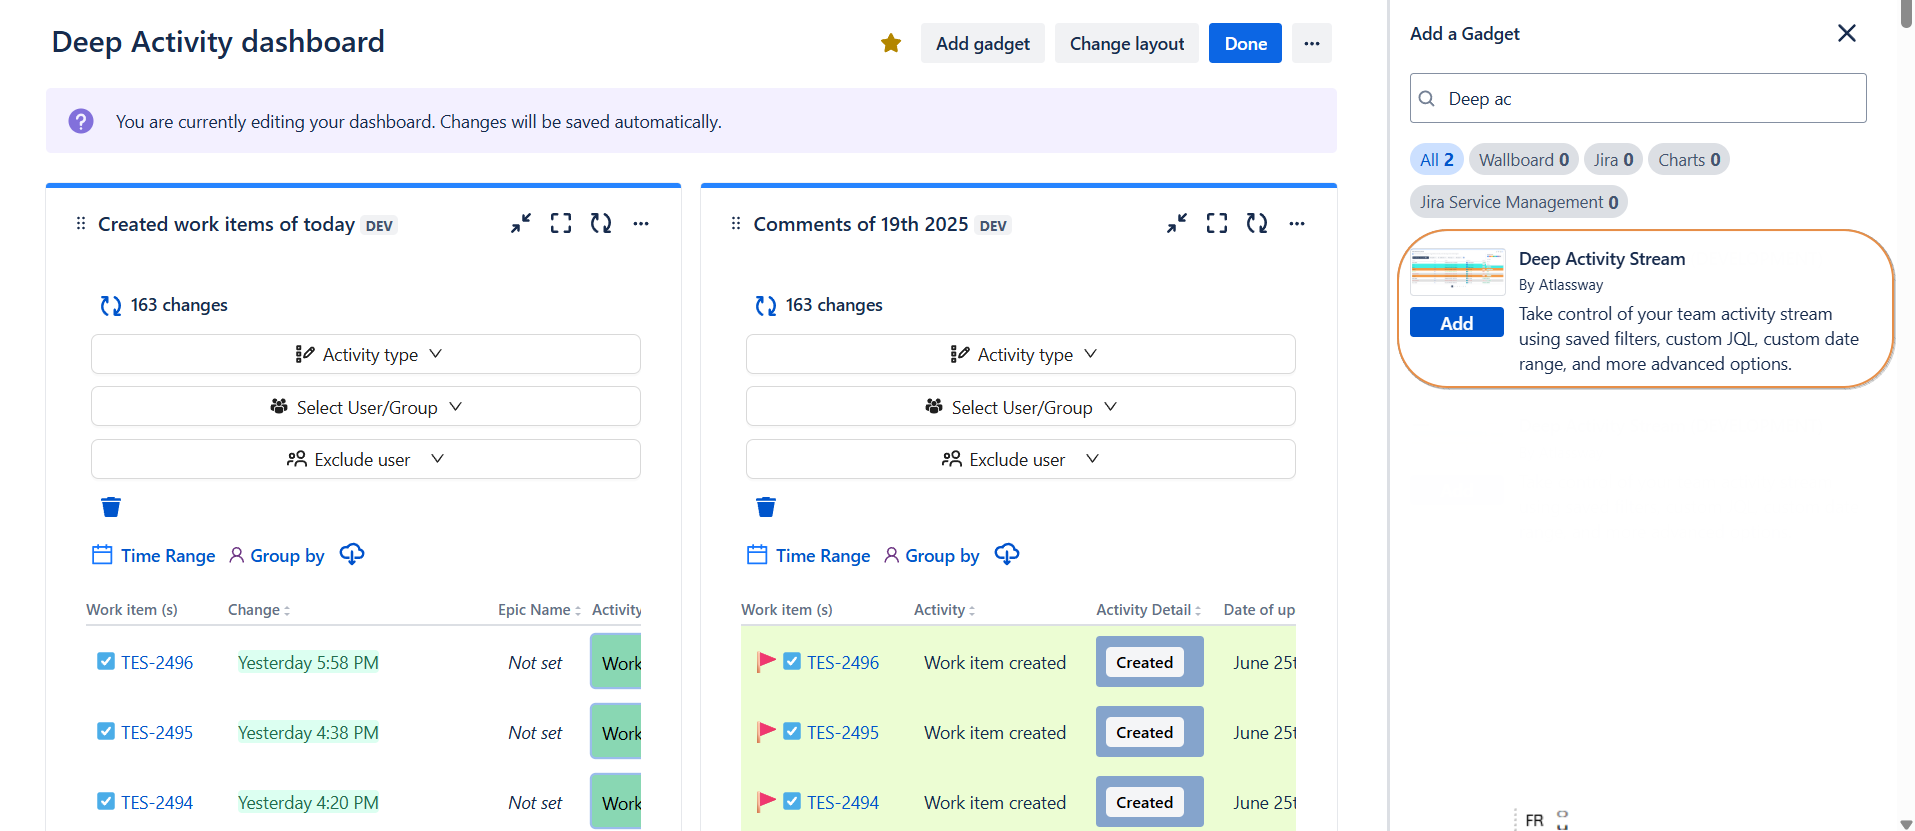The image size is (1915, 831).
Task: Click trash icon in Comments gadget
Action: pyautogui.click(x=766, y=507)
